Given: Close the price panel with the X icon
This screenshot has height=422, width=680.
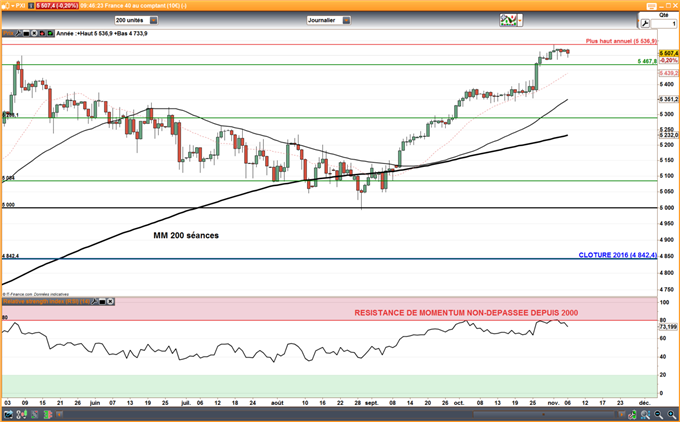Looking at the screenshot, I should 34,33.
